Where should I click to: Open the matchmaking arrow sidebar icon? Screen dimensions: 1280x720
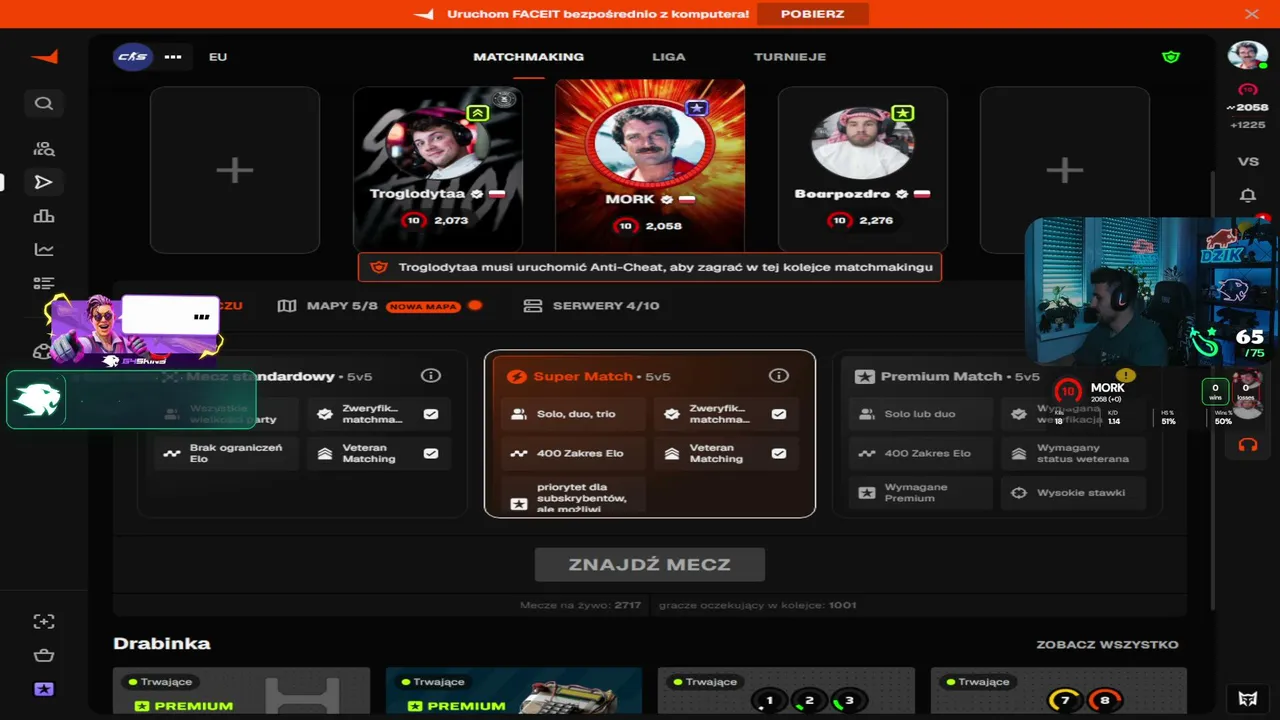(x=43, y=182)
